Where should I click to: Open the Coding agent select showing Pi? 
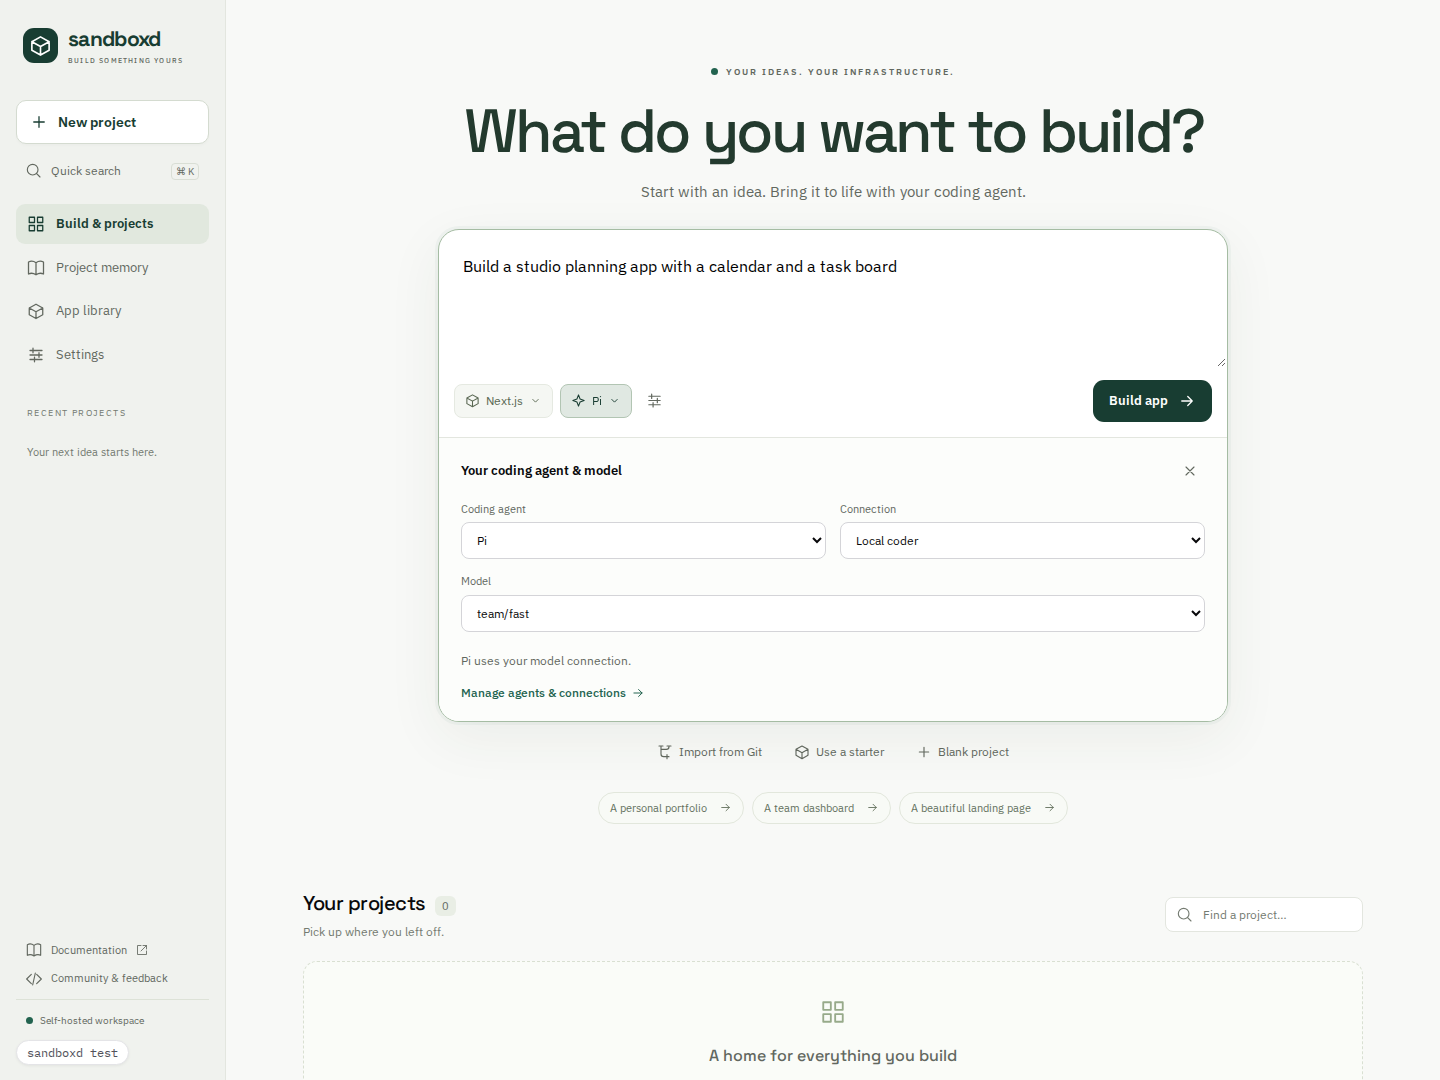643,541
